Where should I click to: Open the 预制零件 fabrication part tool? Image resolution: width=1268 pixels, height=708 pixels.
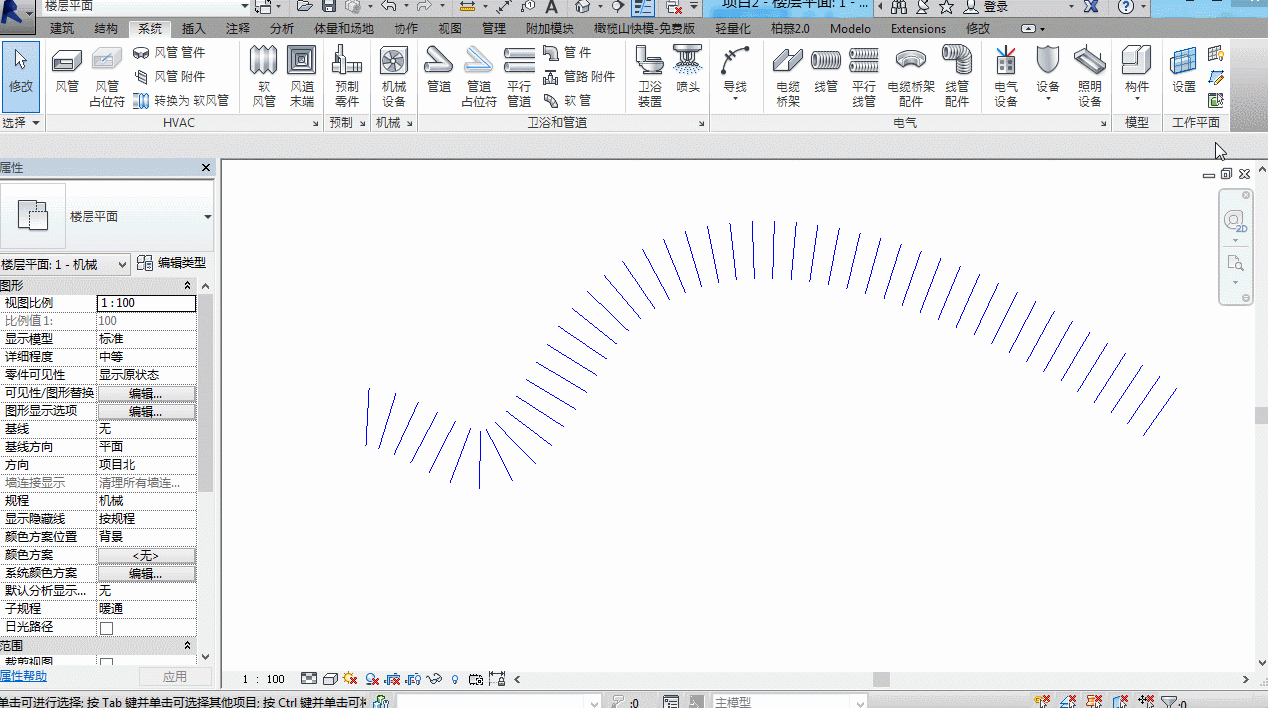[347, 77]
